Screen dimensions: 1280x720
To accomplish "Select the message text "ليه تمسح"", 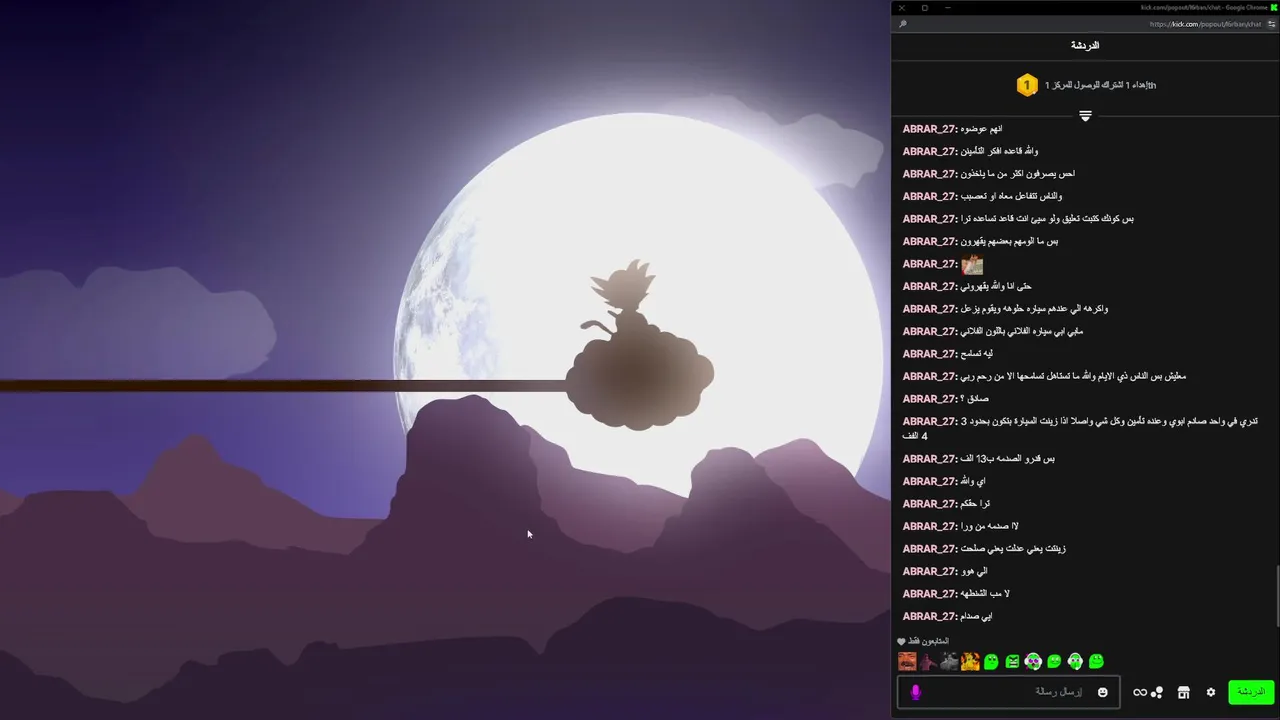I will point(977,354).
